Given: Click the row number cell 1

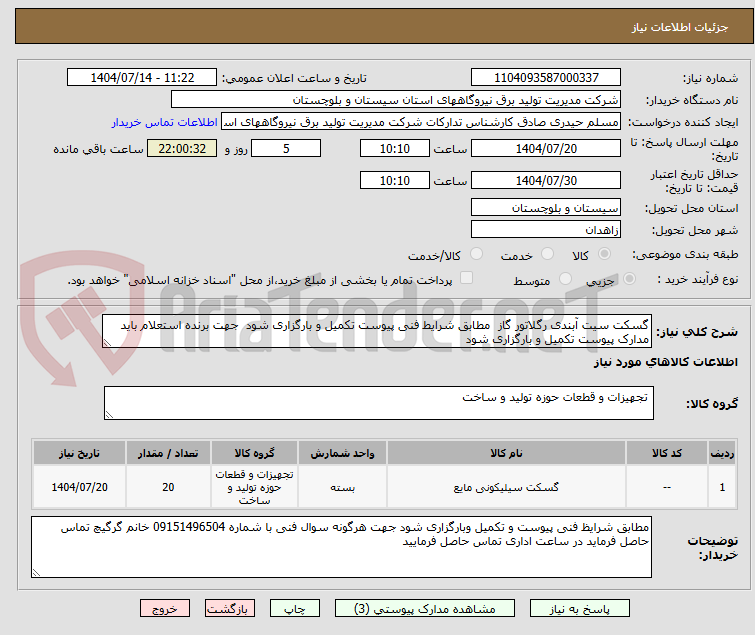Looking at the screenshot, I should [x=722, y=487].
